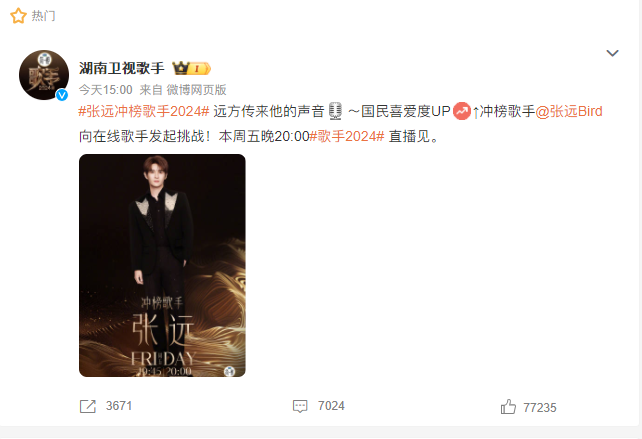This screenshot has width=642, height=439.
Task: Click the 湖南卫视歌手 account name
Action: 122,68
